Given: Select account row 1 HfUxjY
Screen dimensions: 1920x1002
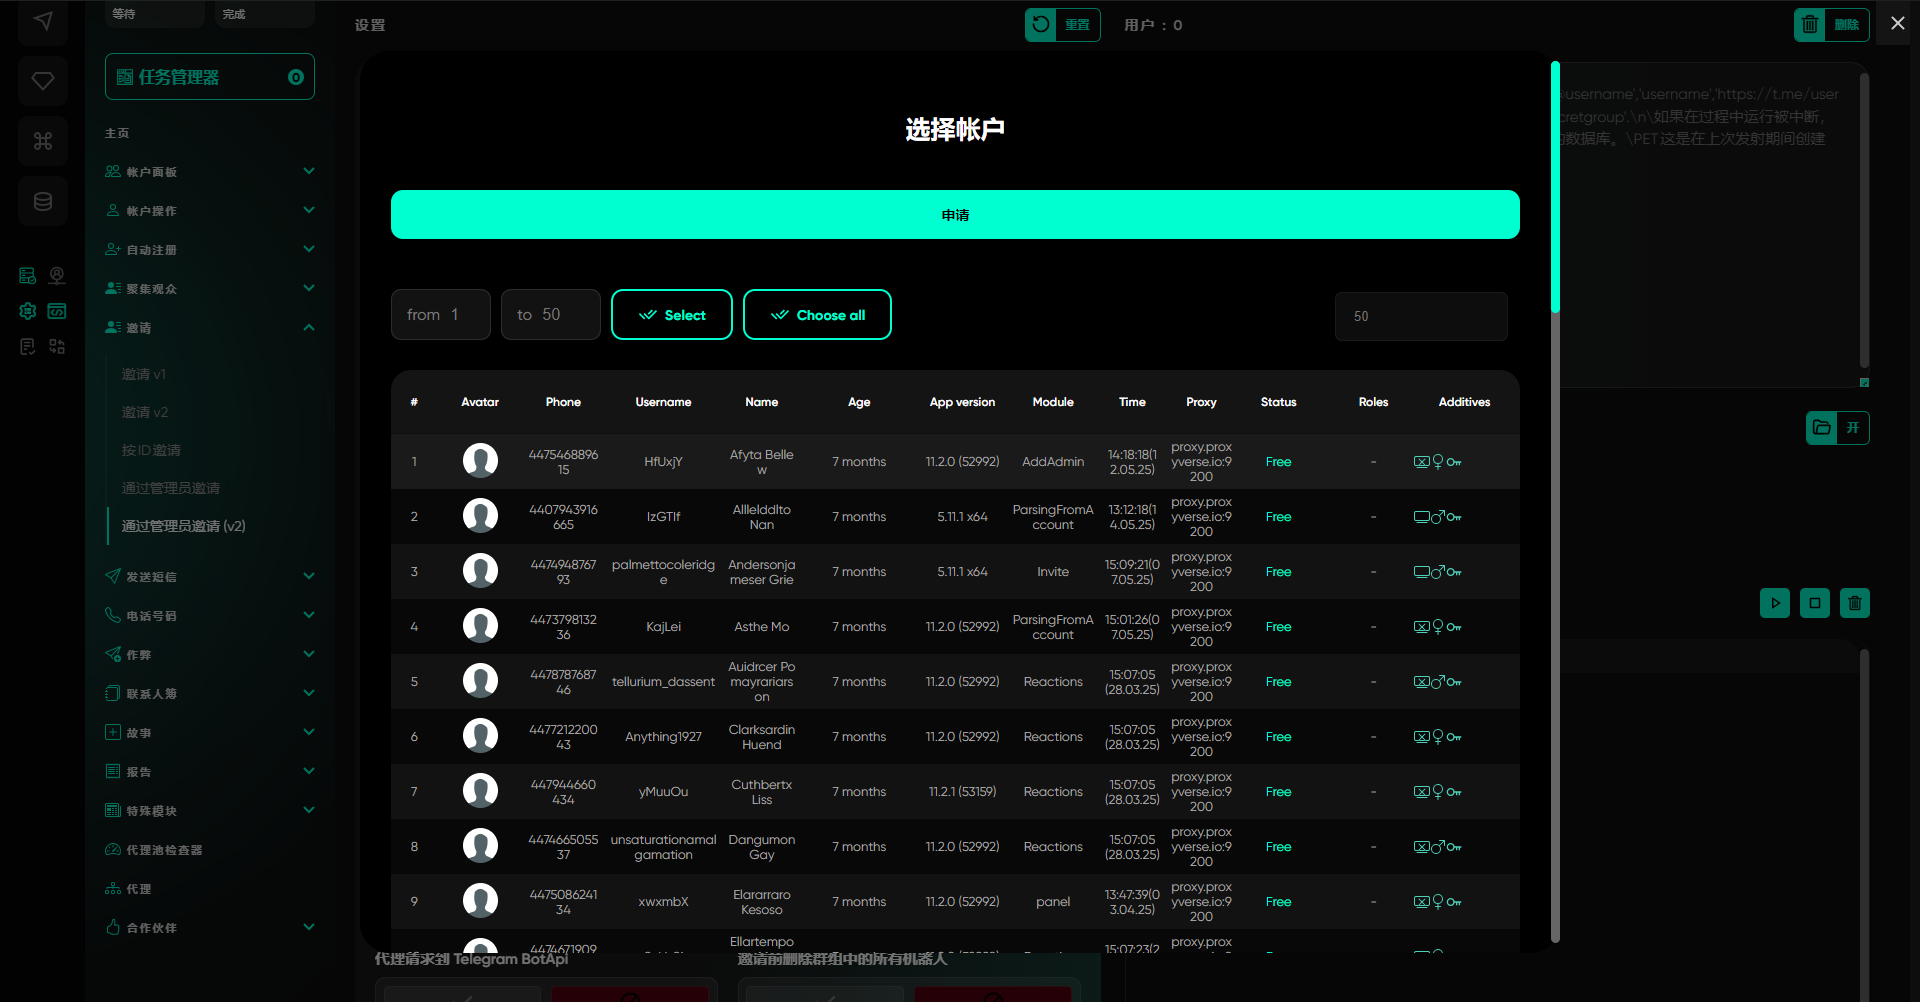Looking at the screenshot, I should point(662,462).
